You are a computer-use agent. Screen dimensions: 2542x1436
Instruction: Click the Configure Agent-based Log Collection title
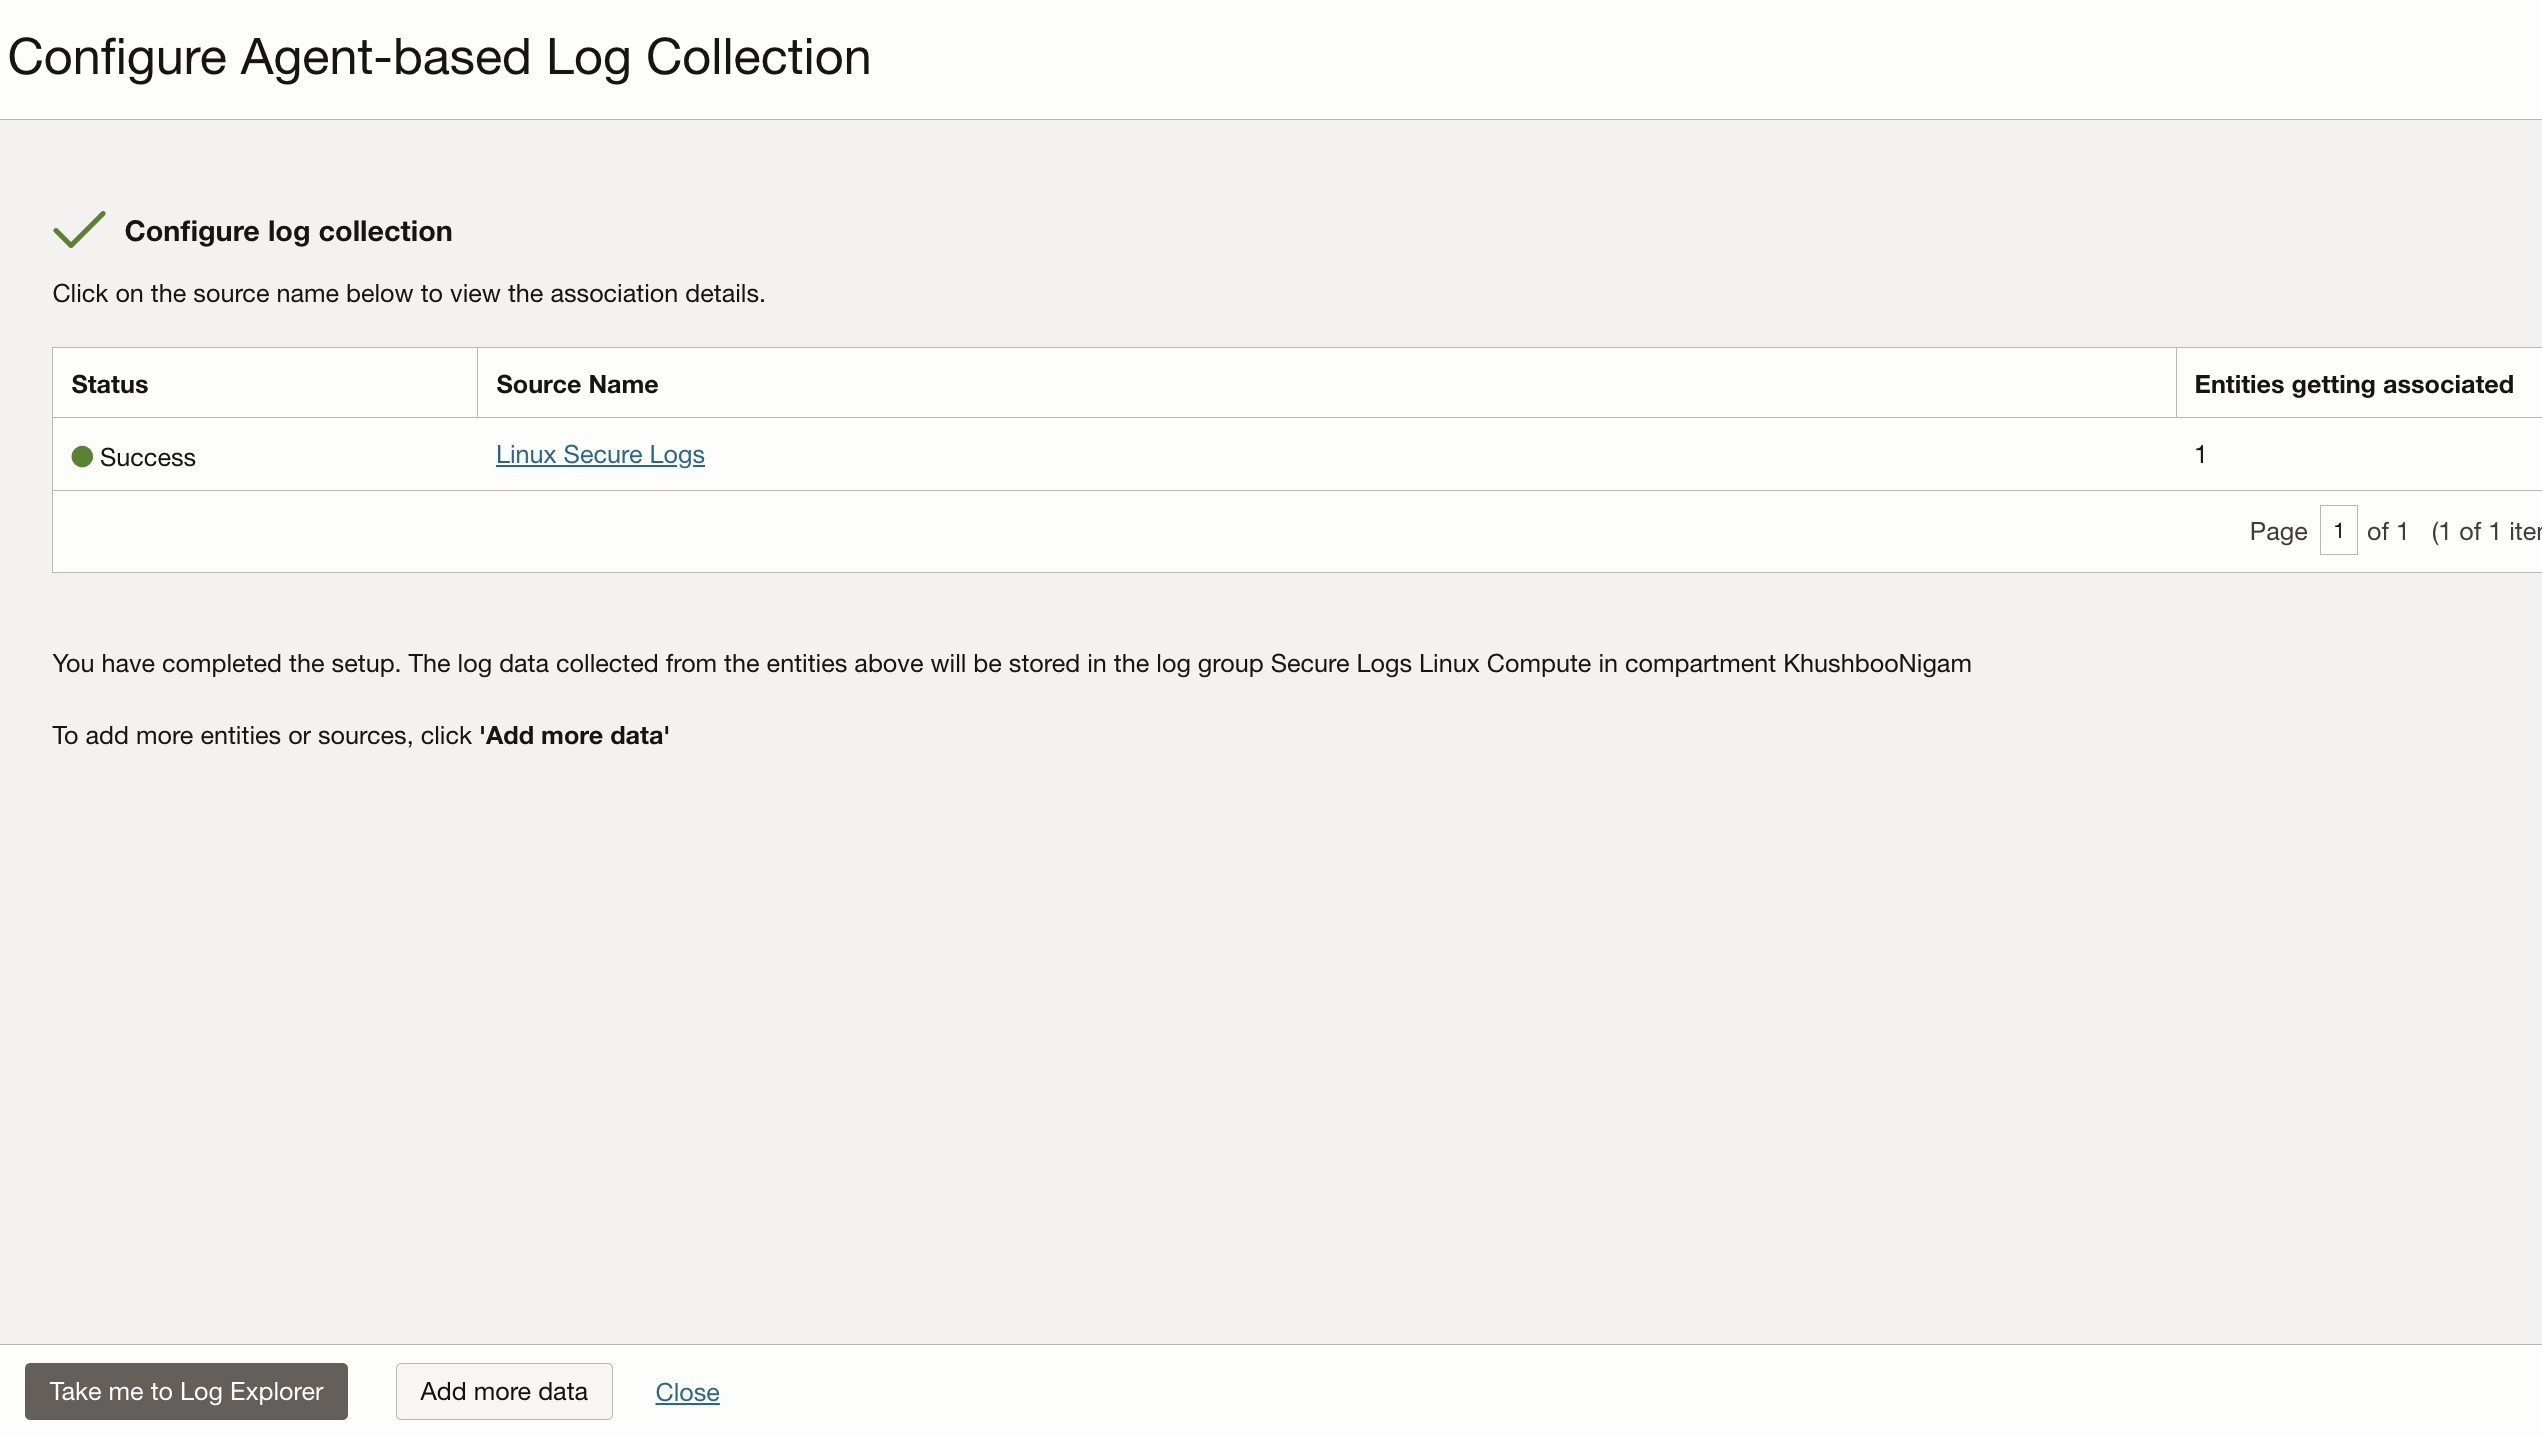(439, 57)
